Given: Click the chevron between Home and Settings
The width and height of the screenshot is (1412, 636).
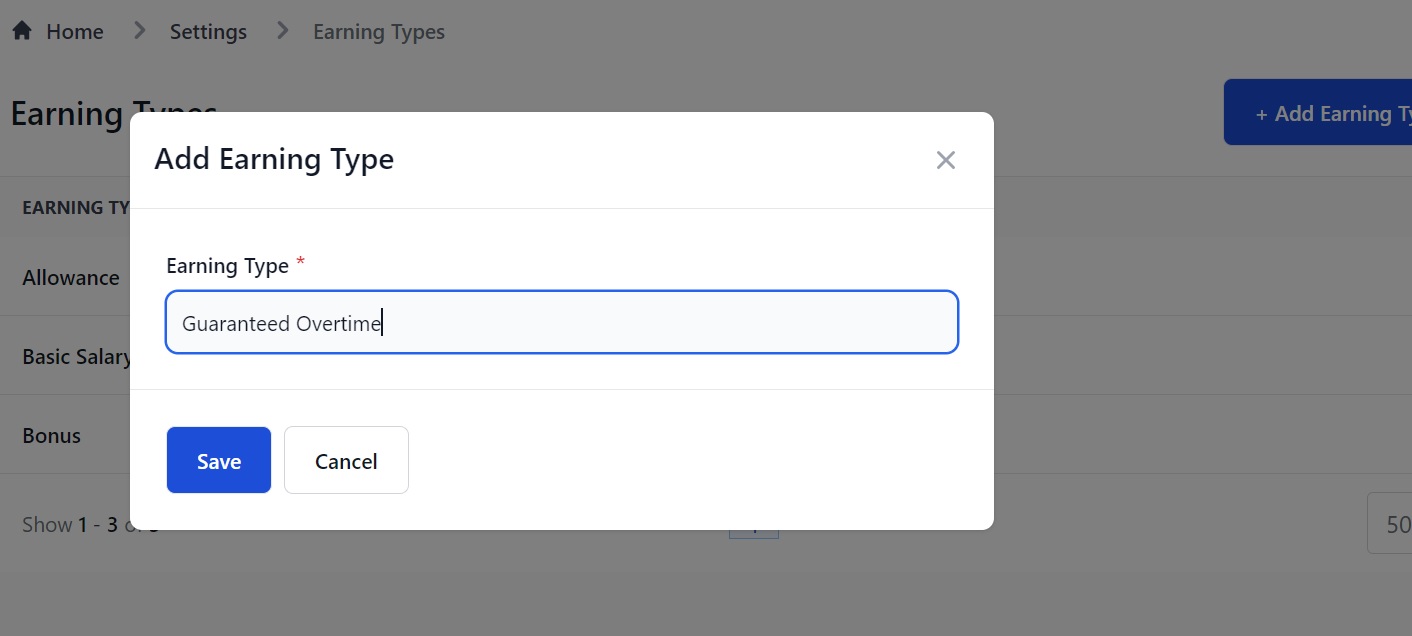Looking at the screenshot, I should coord(139,31).
